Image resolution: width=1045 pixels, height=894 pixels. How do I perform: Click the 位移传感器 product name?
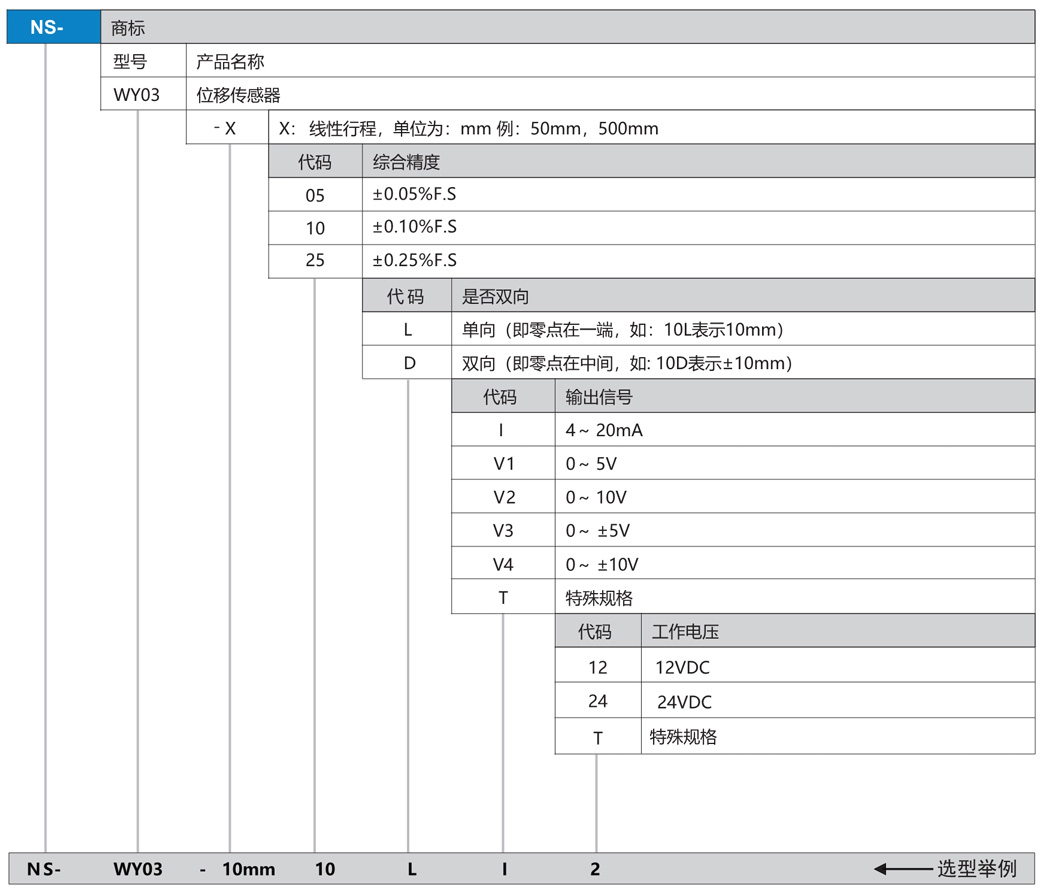[238, 95]
